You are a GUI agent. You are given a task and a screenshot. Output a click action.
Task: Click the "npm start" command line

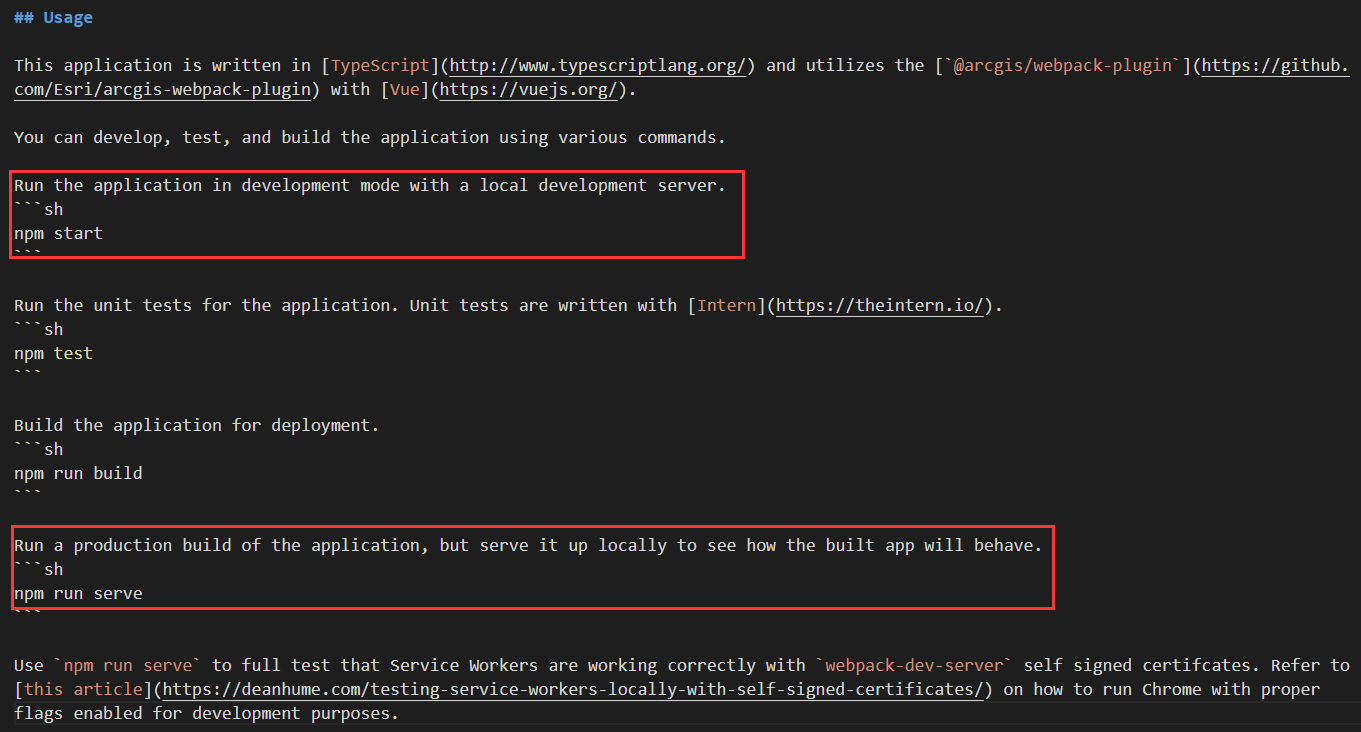pyautogui.click(x=58, y=233)
